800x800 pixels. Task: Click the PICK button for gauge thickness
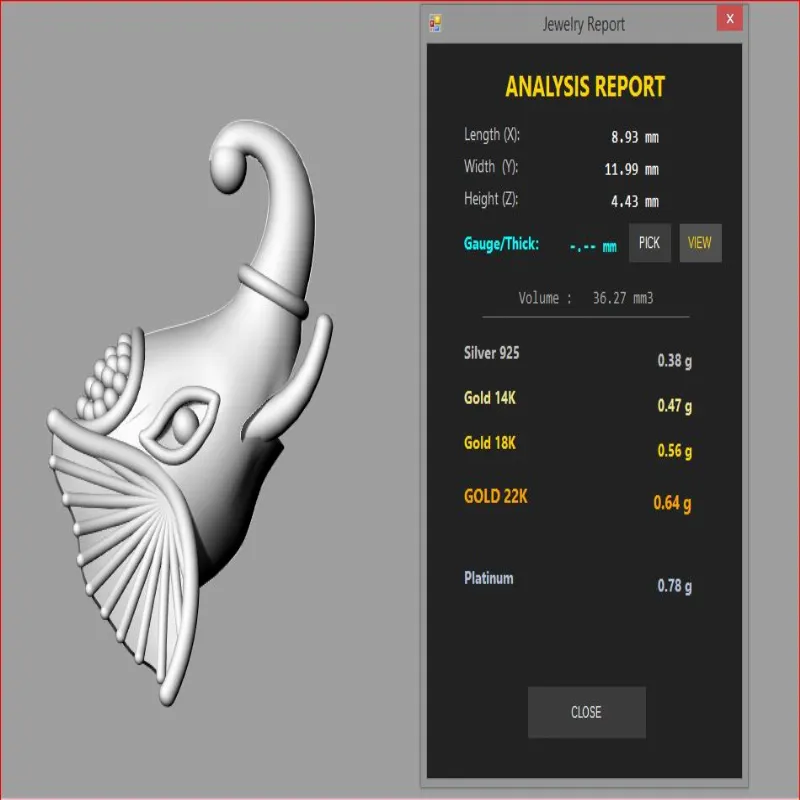[x=649, y=243]
